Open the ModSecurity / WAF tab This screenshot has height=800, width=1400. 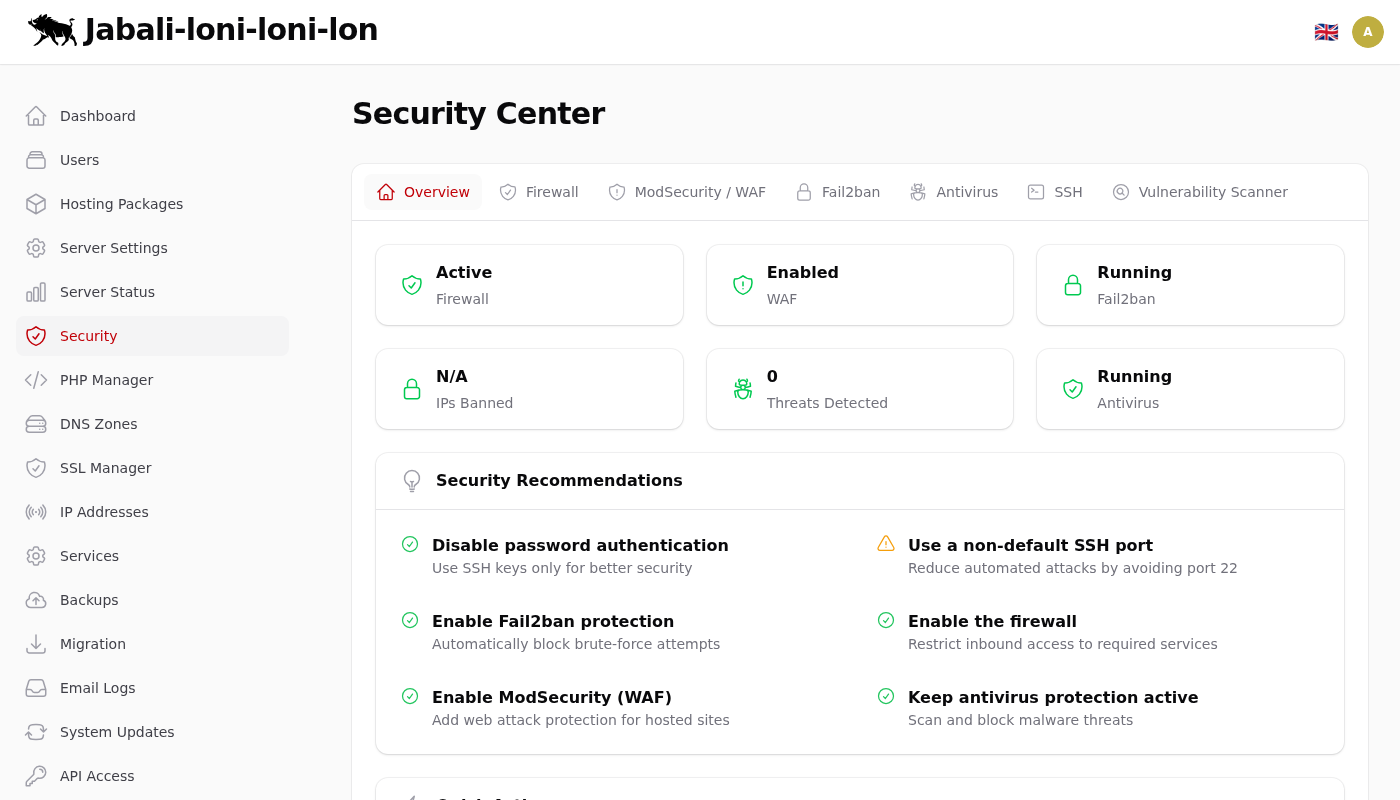coord(687,192)
